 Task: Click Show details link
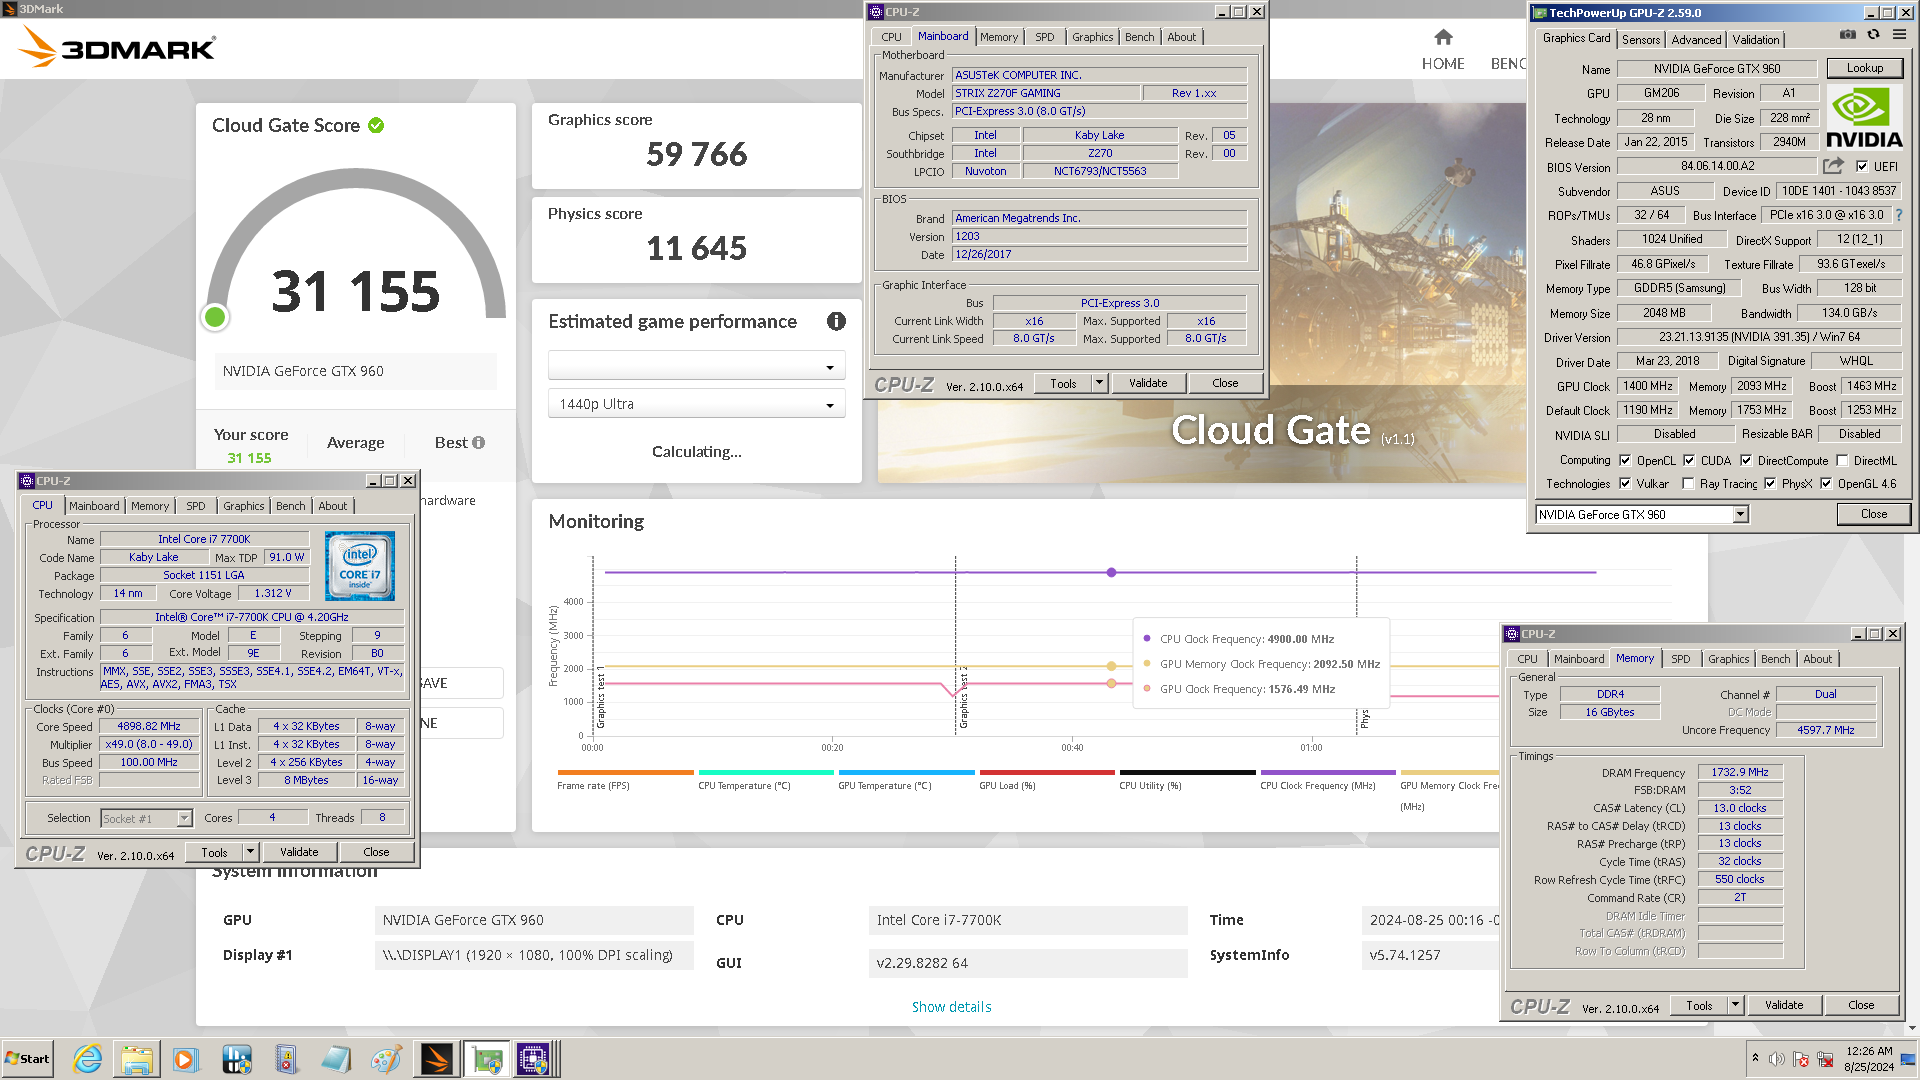(952, 1007)
